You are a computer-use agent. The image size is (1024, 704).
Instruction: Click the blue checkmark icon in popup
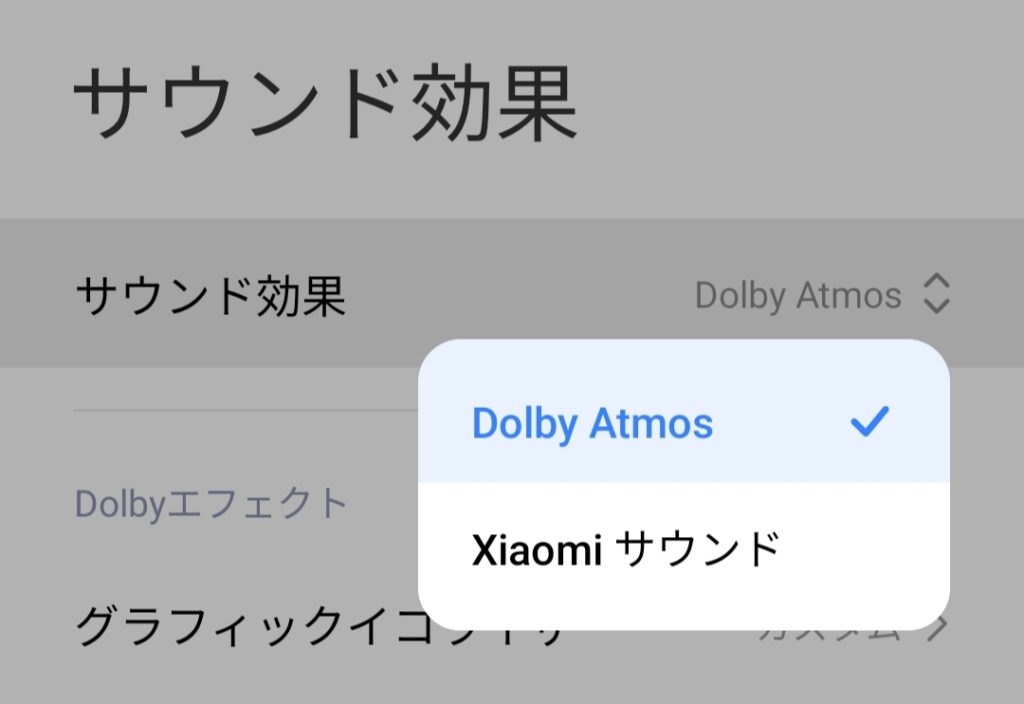(x=870, y=421)
